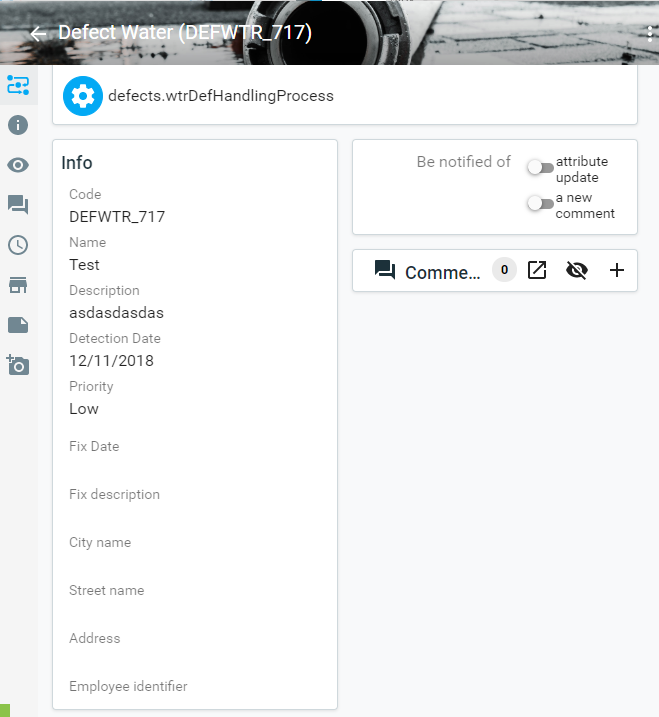Open the storefront sidebar icon
Screen dimensions: 659x717
point(18,285)
